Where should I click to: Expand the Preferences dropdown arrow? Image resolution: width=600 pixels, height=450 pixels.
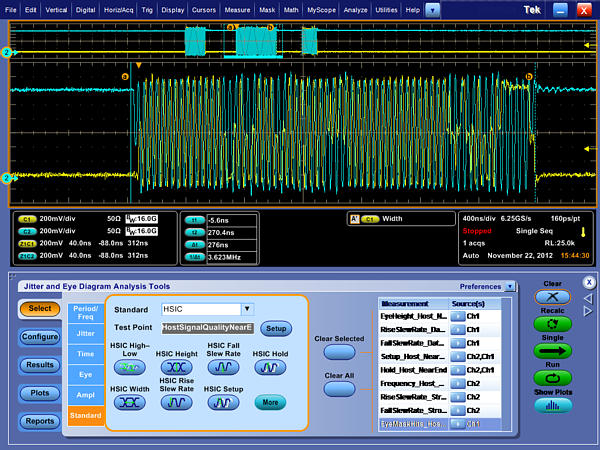[509, 286]
